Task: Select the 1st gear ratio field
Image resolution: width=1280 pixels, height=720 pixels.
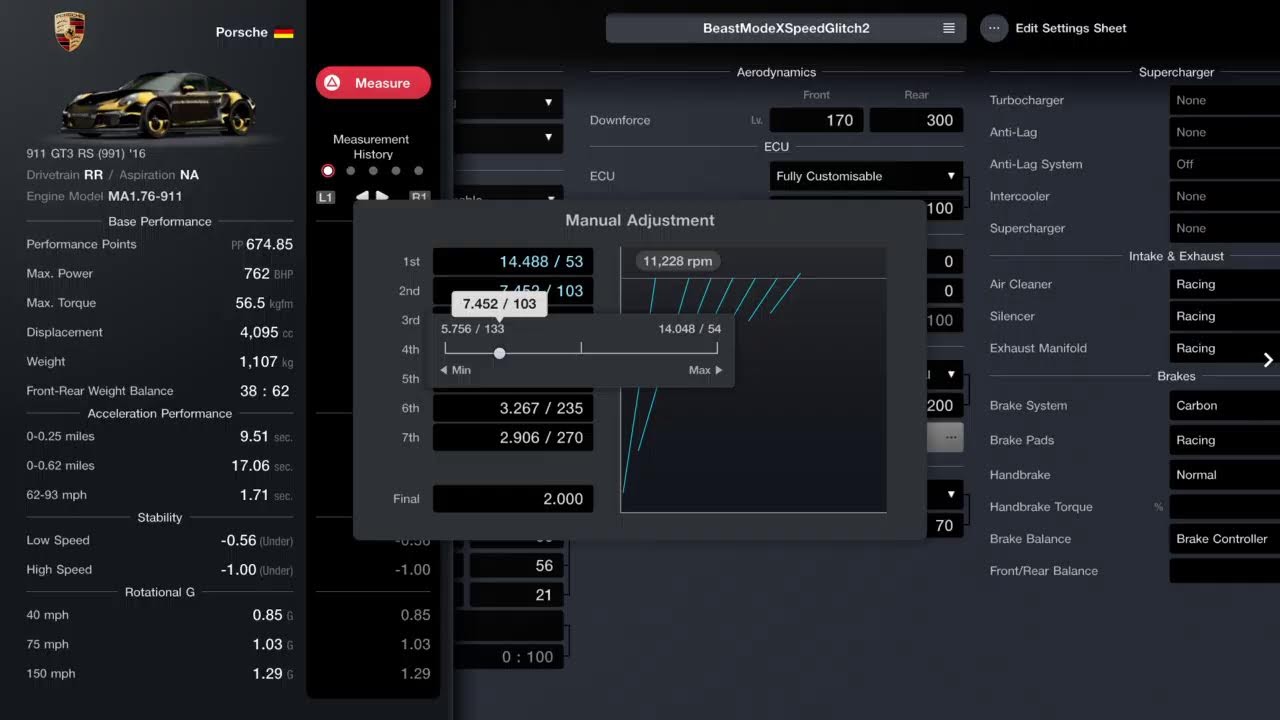Action: coord(513,262)
